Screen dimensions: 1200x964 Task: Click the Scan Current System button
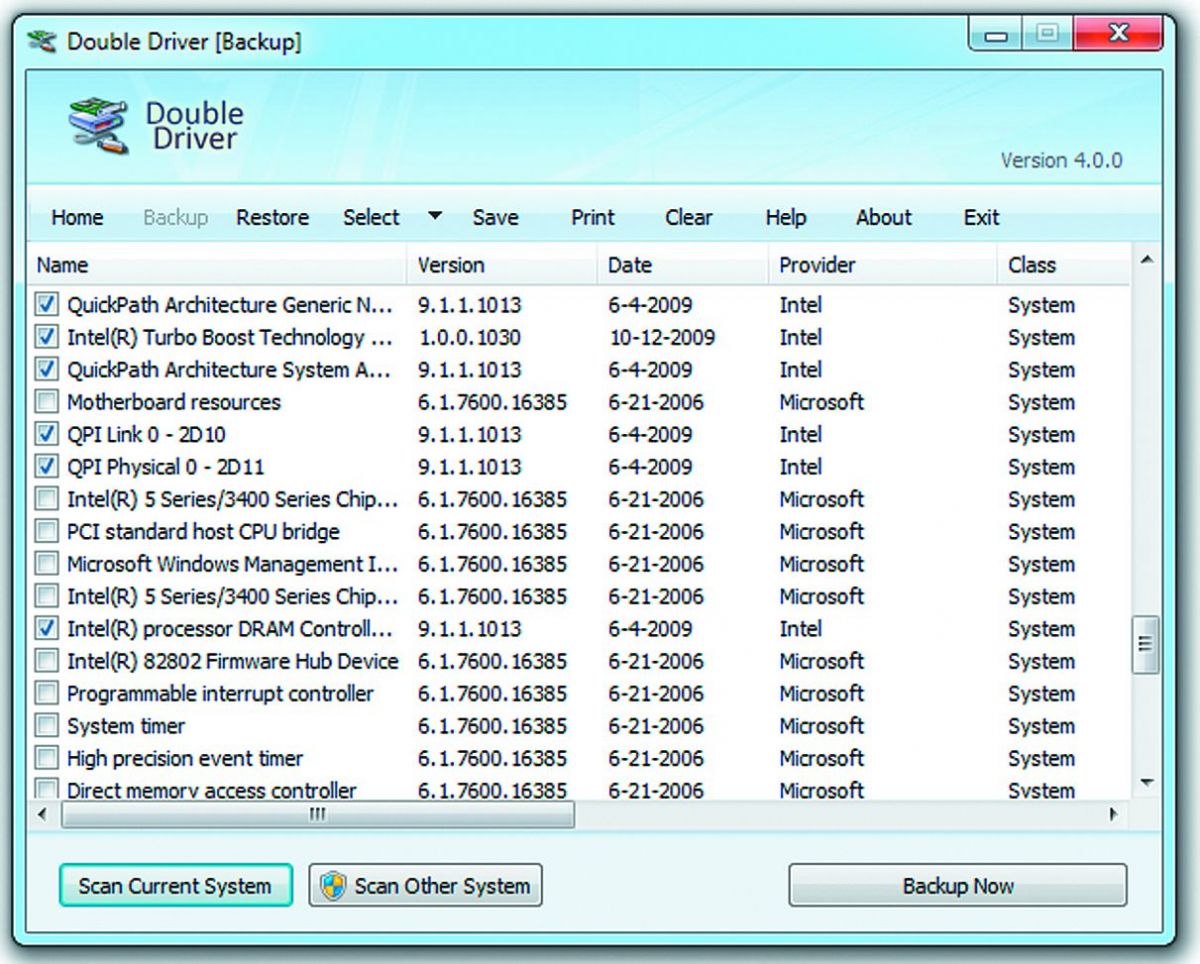tap(175, 886)
